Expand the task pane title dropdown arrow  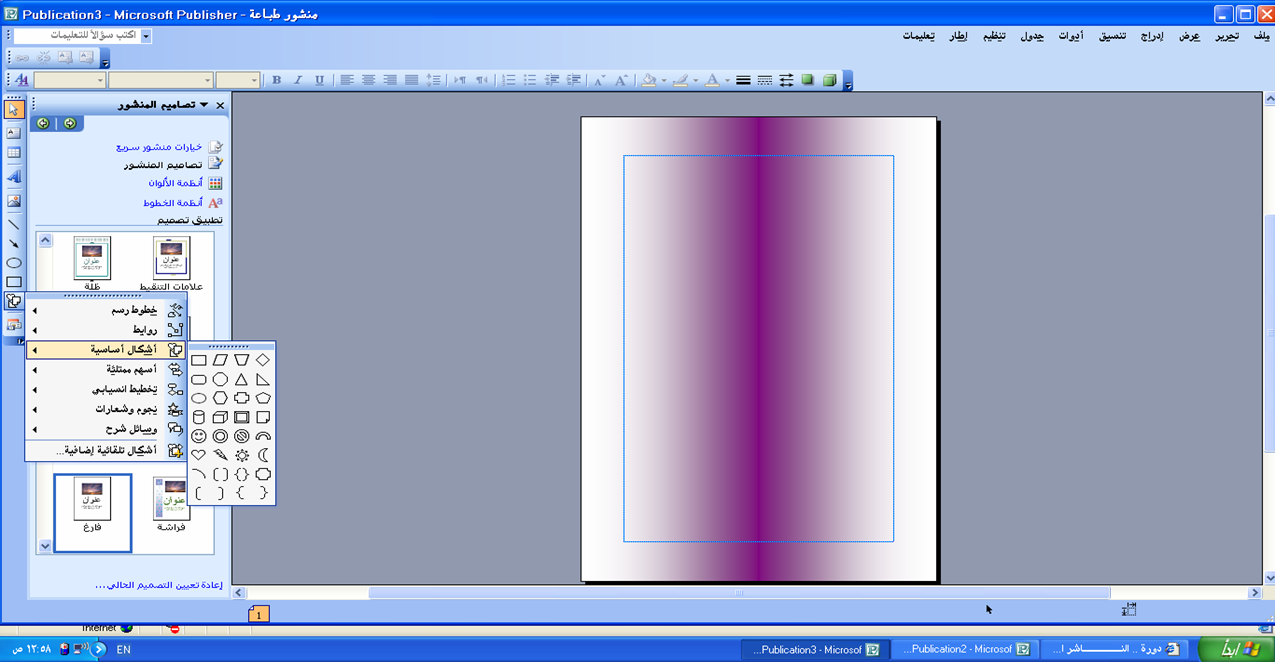pos(204,105)
